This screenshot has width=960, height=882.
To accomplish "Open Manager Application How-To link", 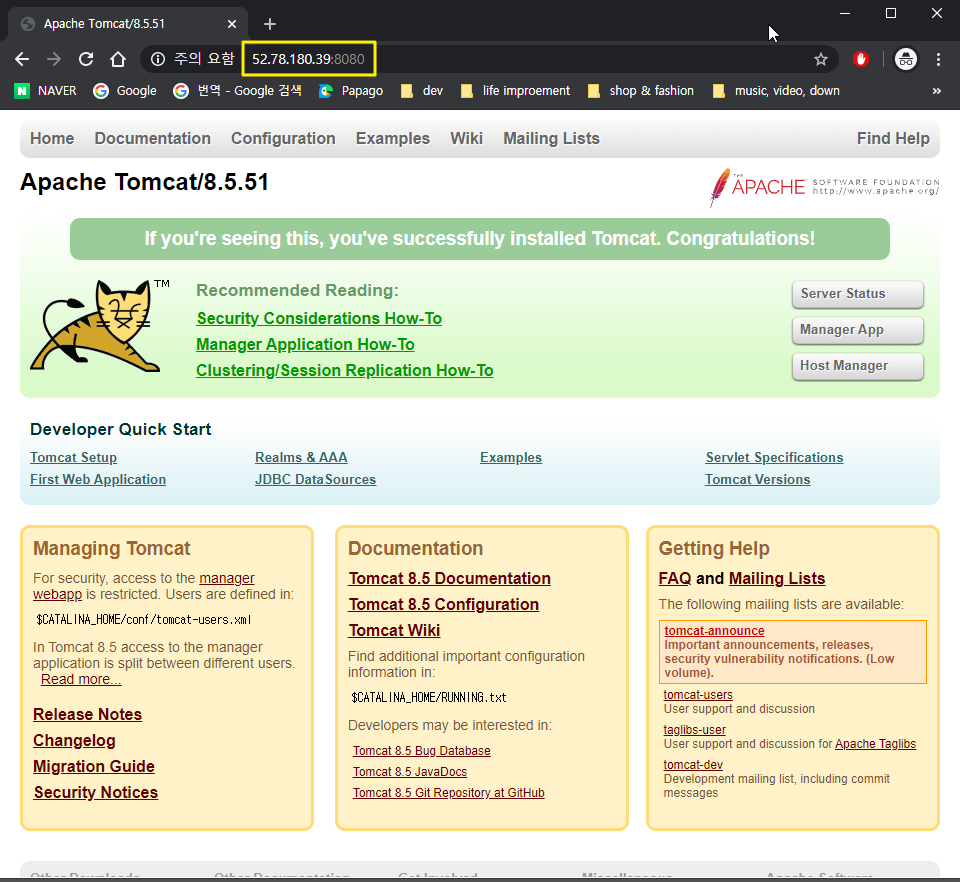I will coord(305,345).
